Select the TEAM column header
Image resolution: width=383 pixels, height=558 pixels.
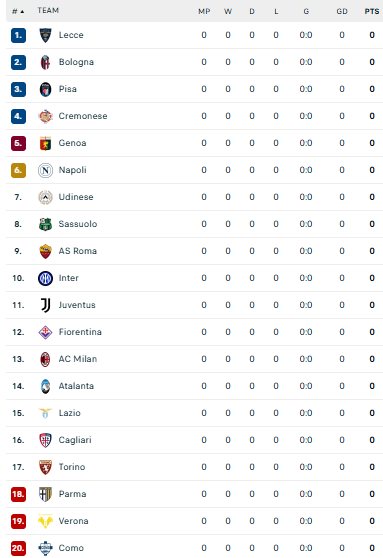coord(48,10)
